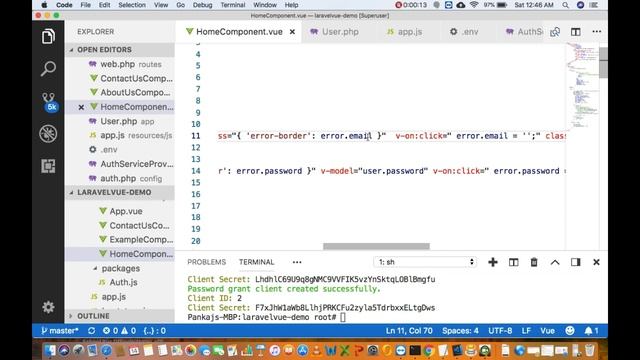640x360 pixels.
Task: Click the code minimap preview
Action: pyautogui.click(x=582, y=86)
